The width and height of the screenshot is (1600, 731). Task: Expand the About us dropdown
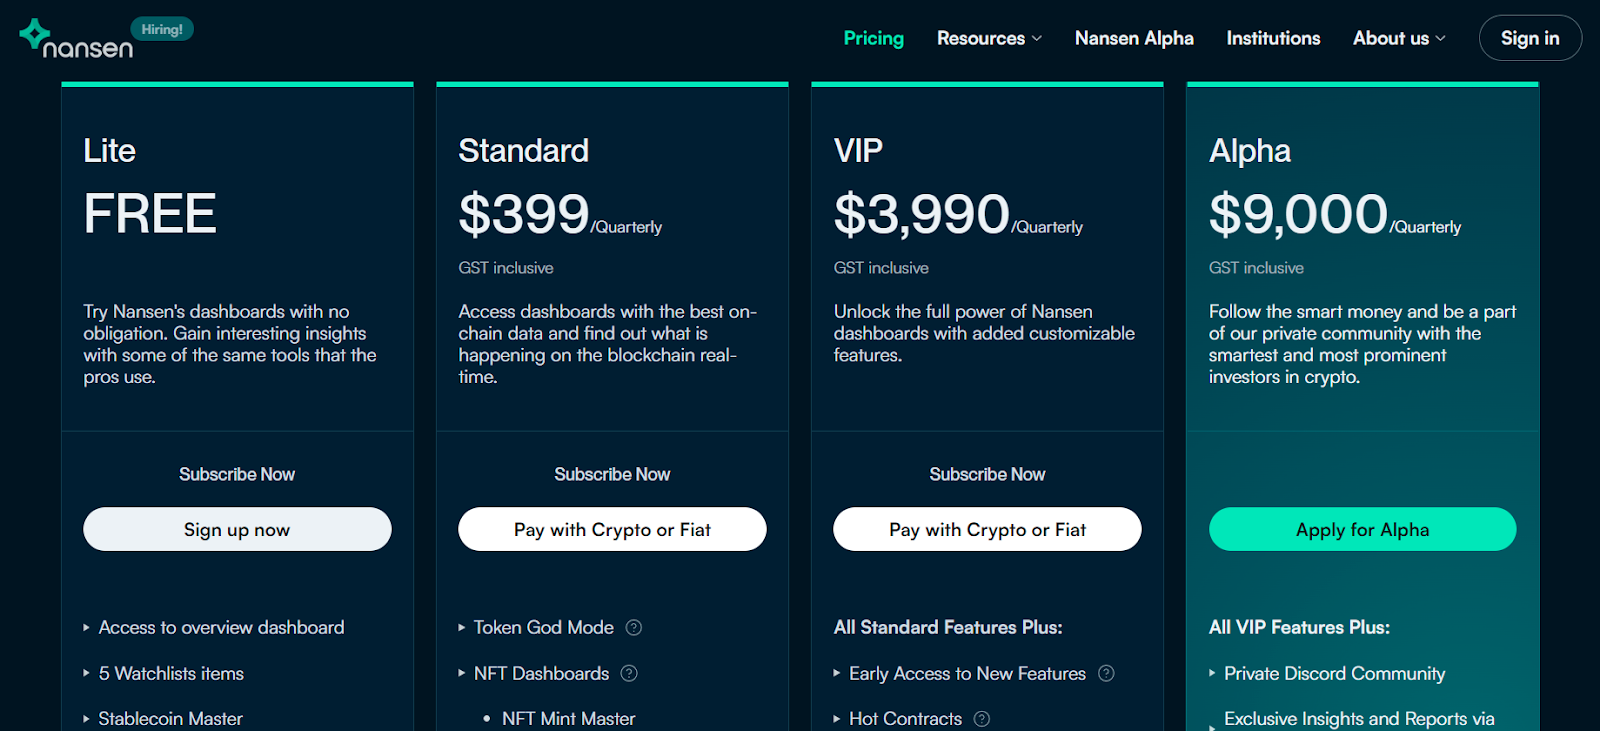click(x=1399, y=38)
